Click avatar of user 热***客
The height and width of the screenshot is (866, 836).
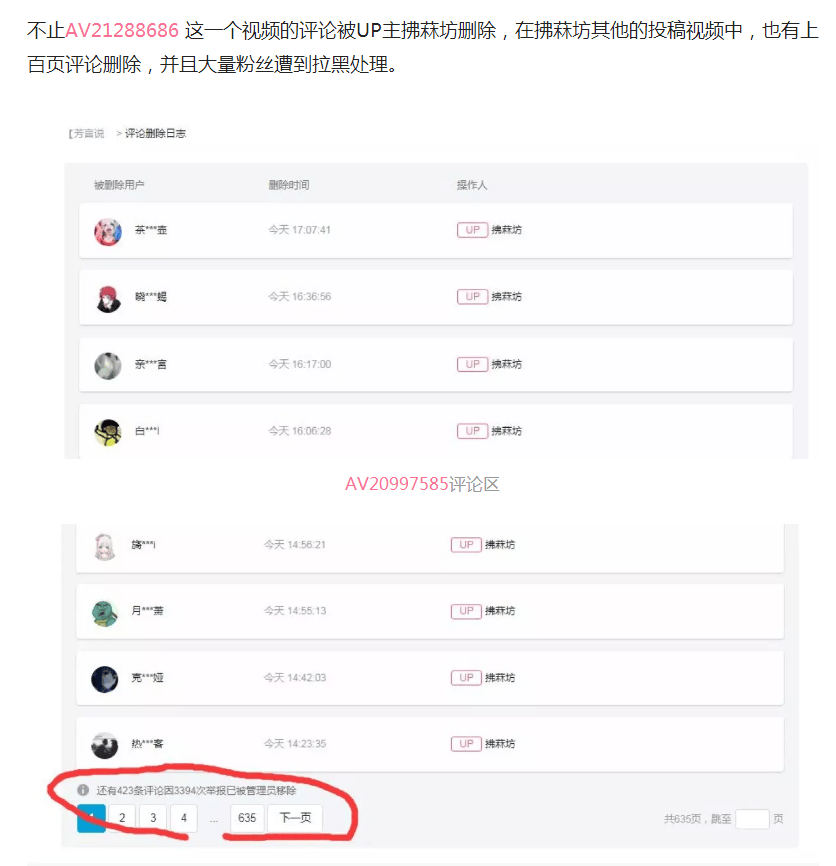click(x=104, y=746)
